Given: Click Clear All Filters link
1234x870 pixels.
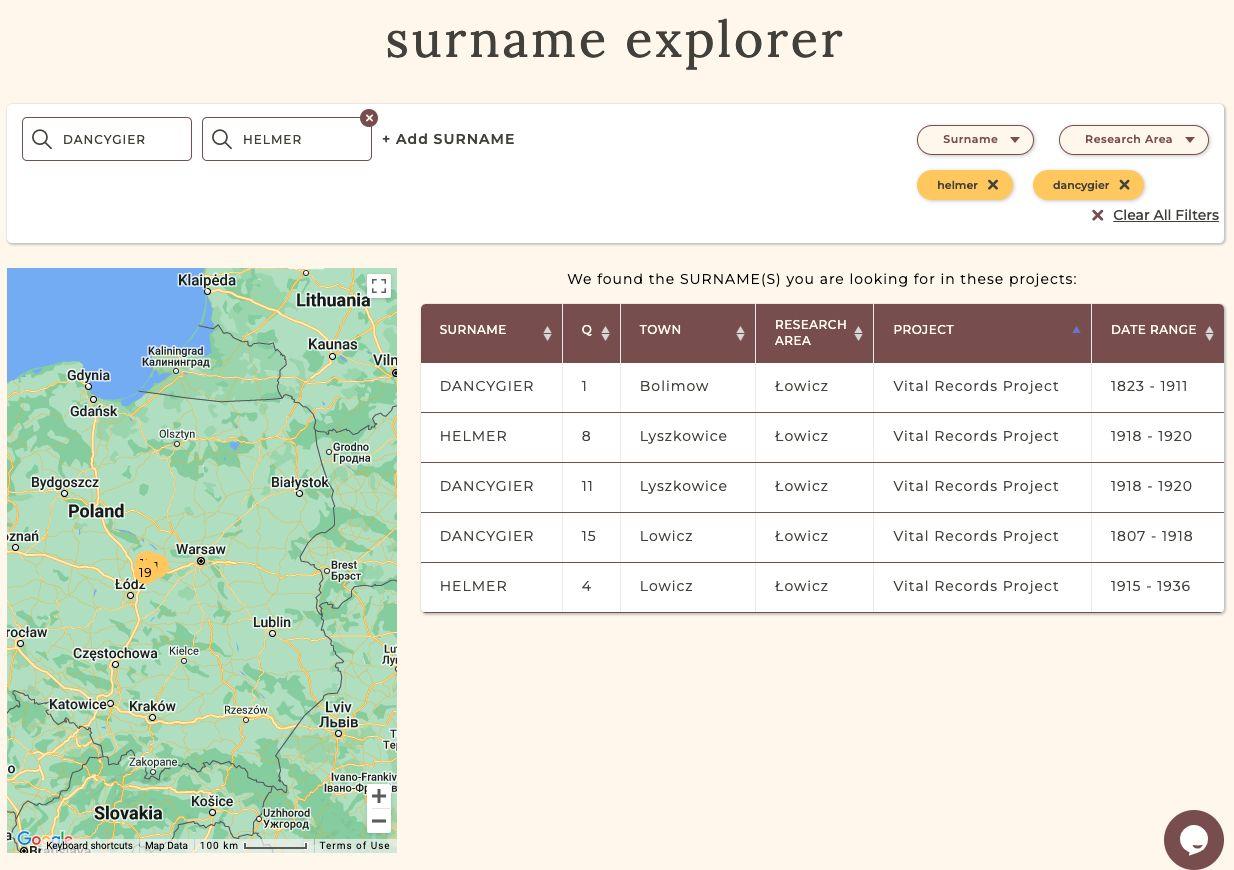Looking at the screenshot, I should click(1165, 215).
